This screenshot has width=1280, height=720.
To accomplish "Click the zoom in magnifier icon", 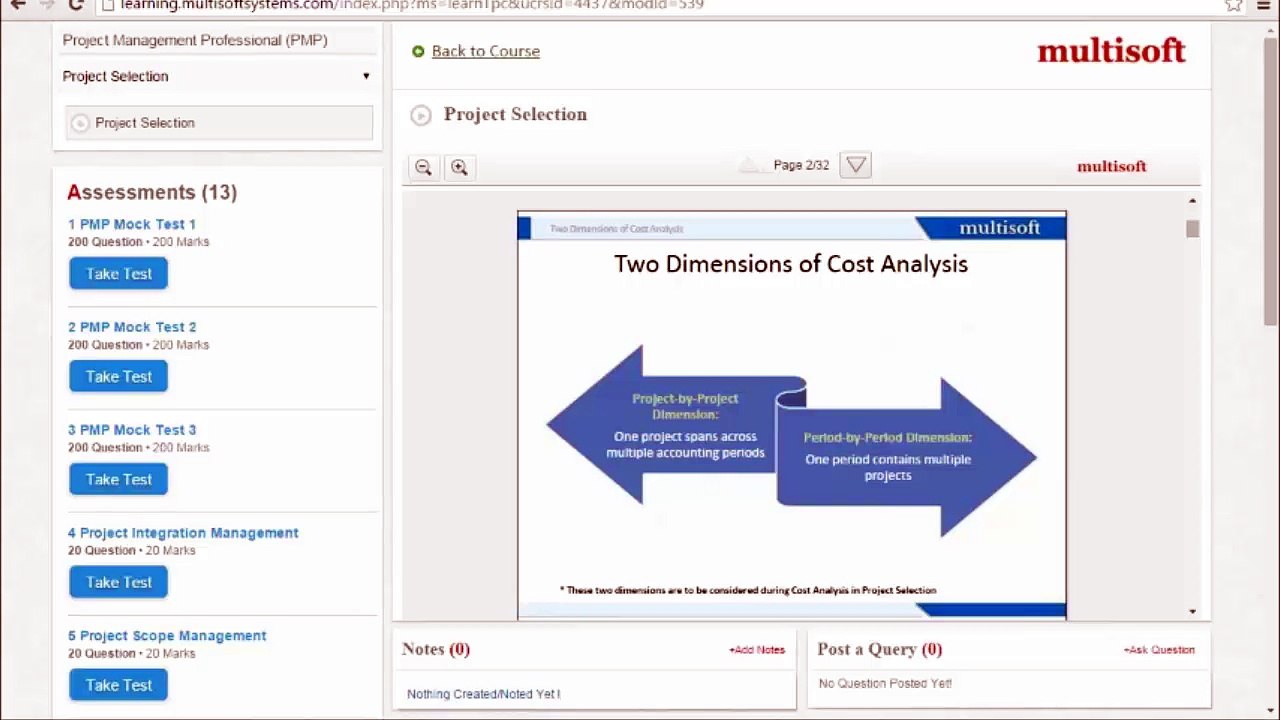I will tap(459, 167).
